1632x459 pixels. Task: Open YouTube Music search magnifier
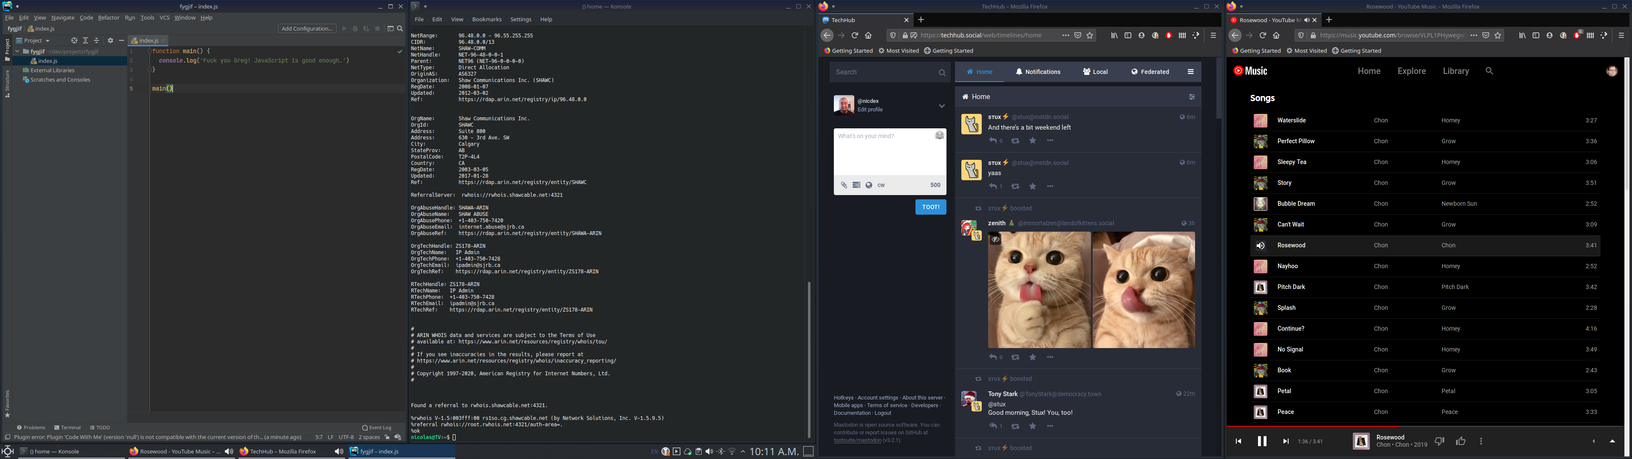point(1489,71)
